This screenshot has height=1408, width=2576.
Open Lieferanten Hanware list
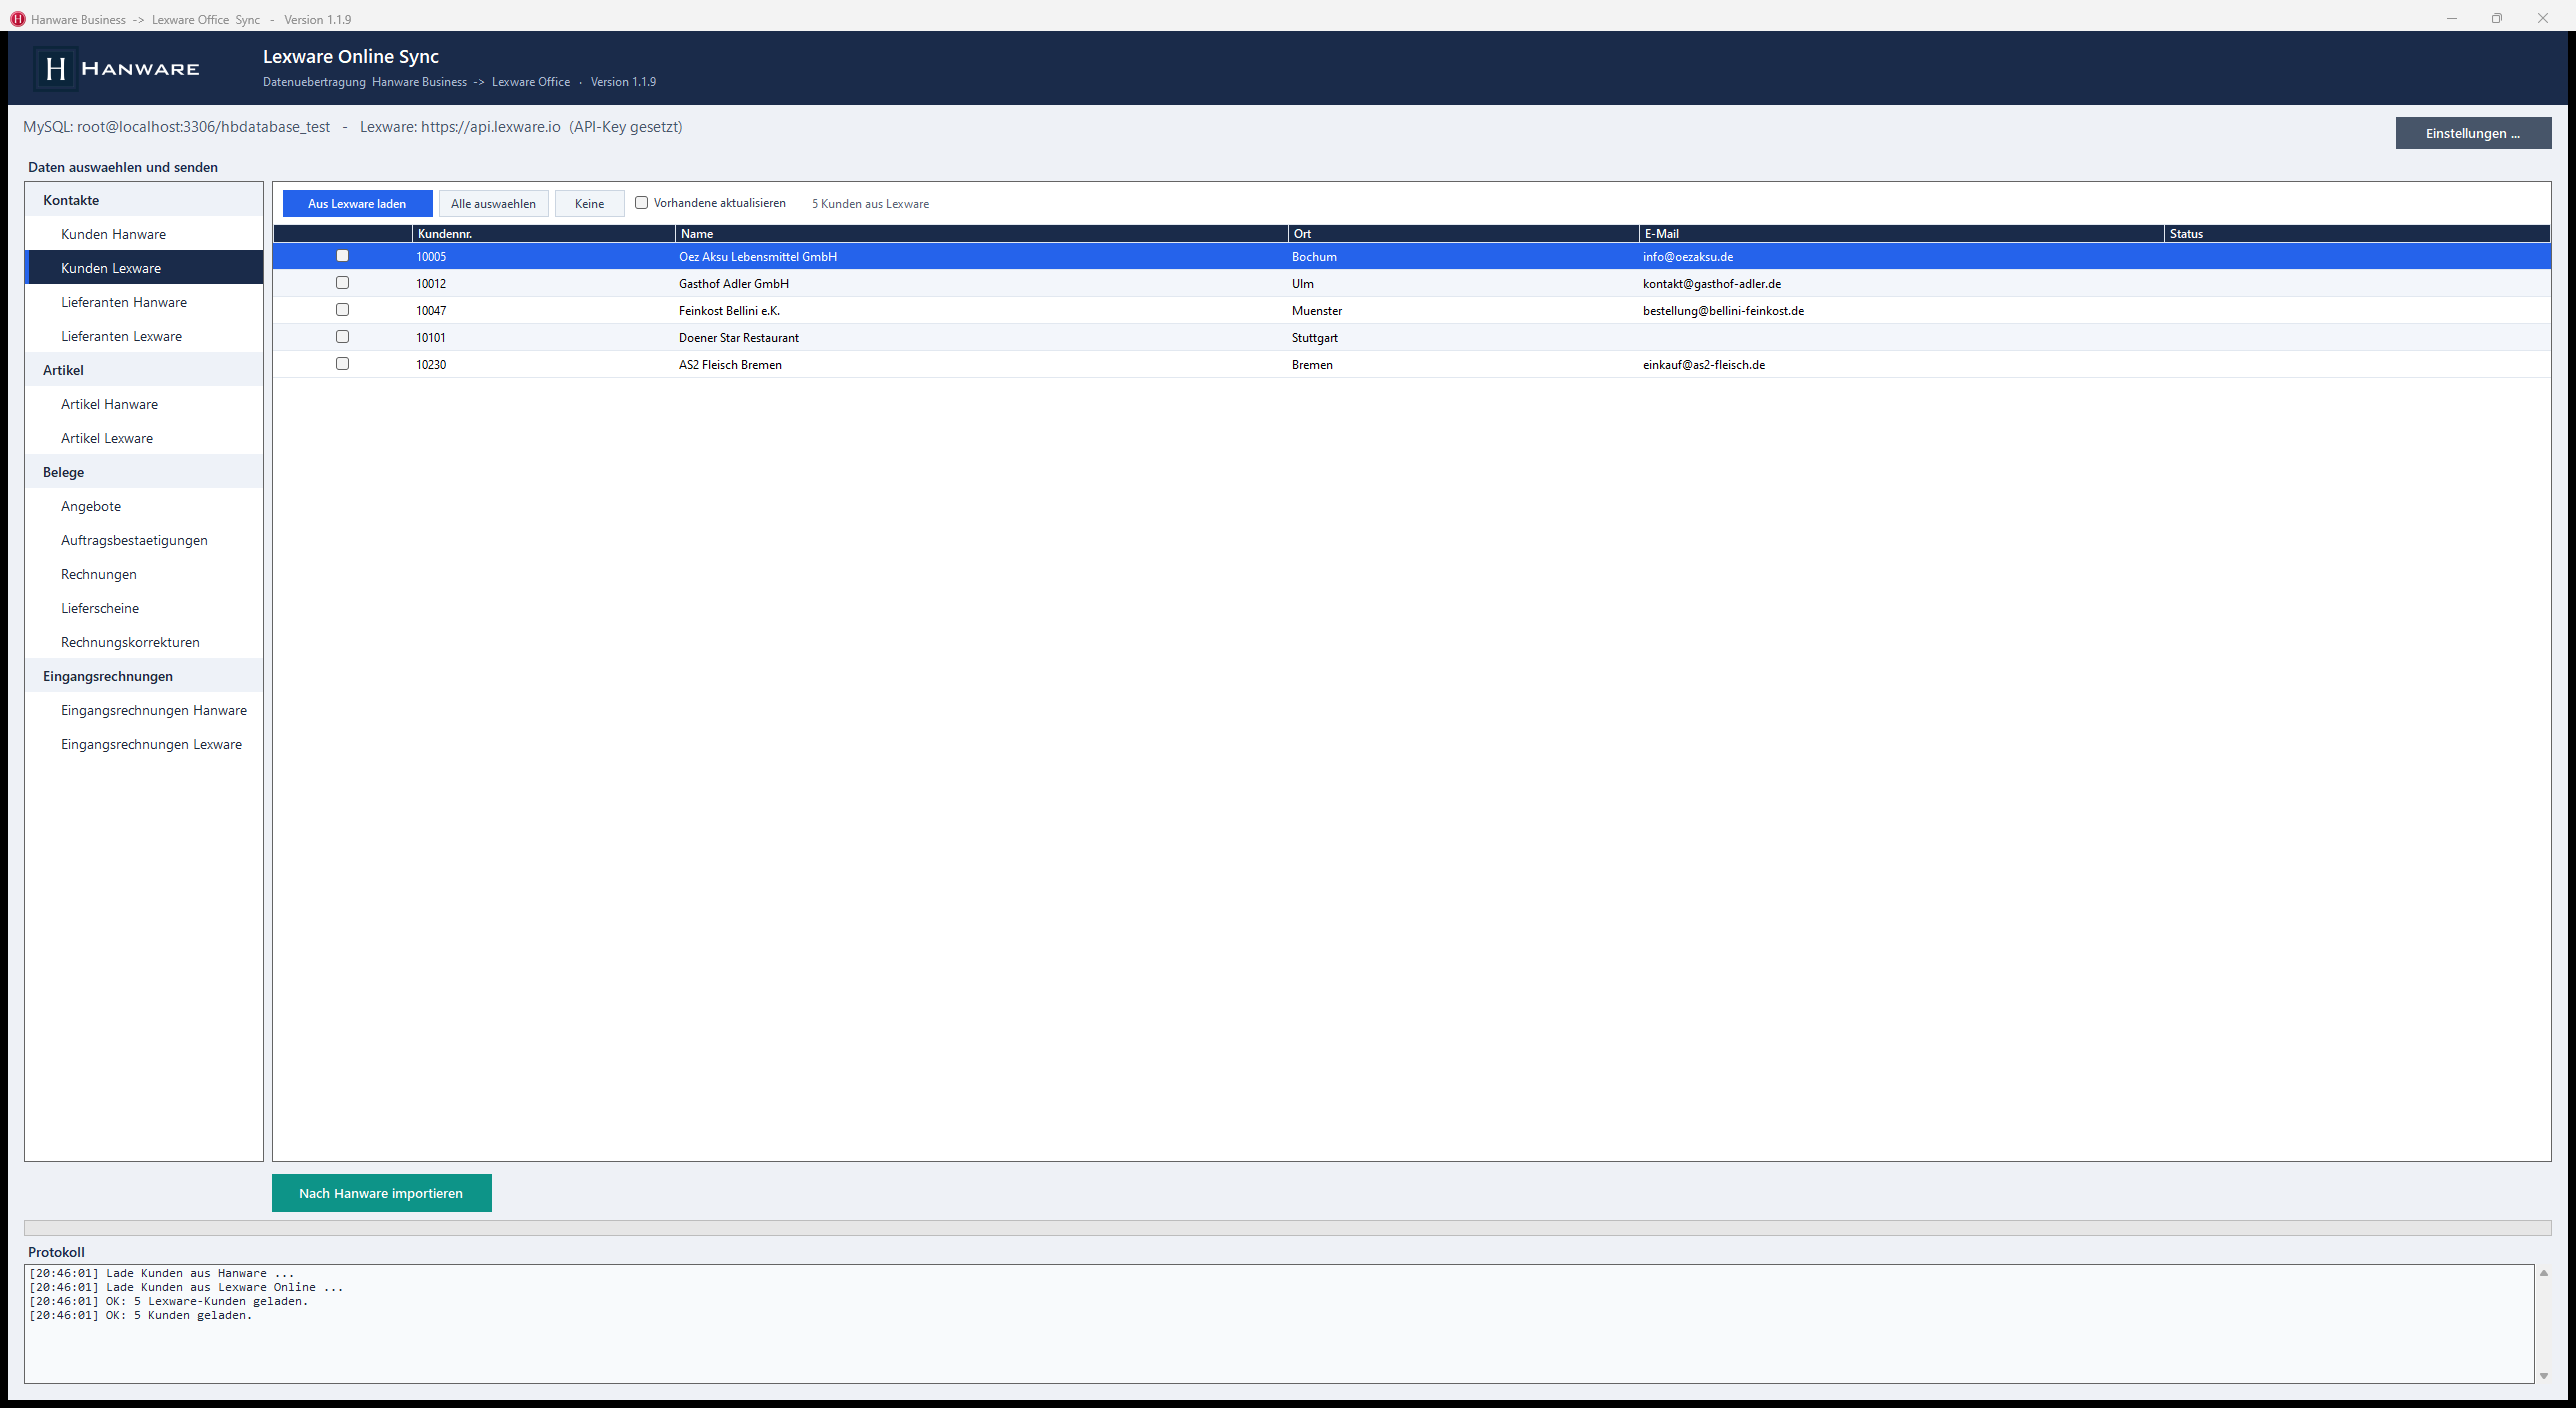(144, 302)
